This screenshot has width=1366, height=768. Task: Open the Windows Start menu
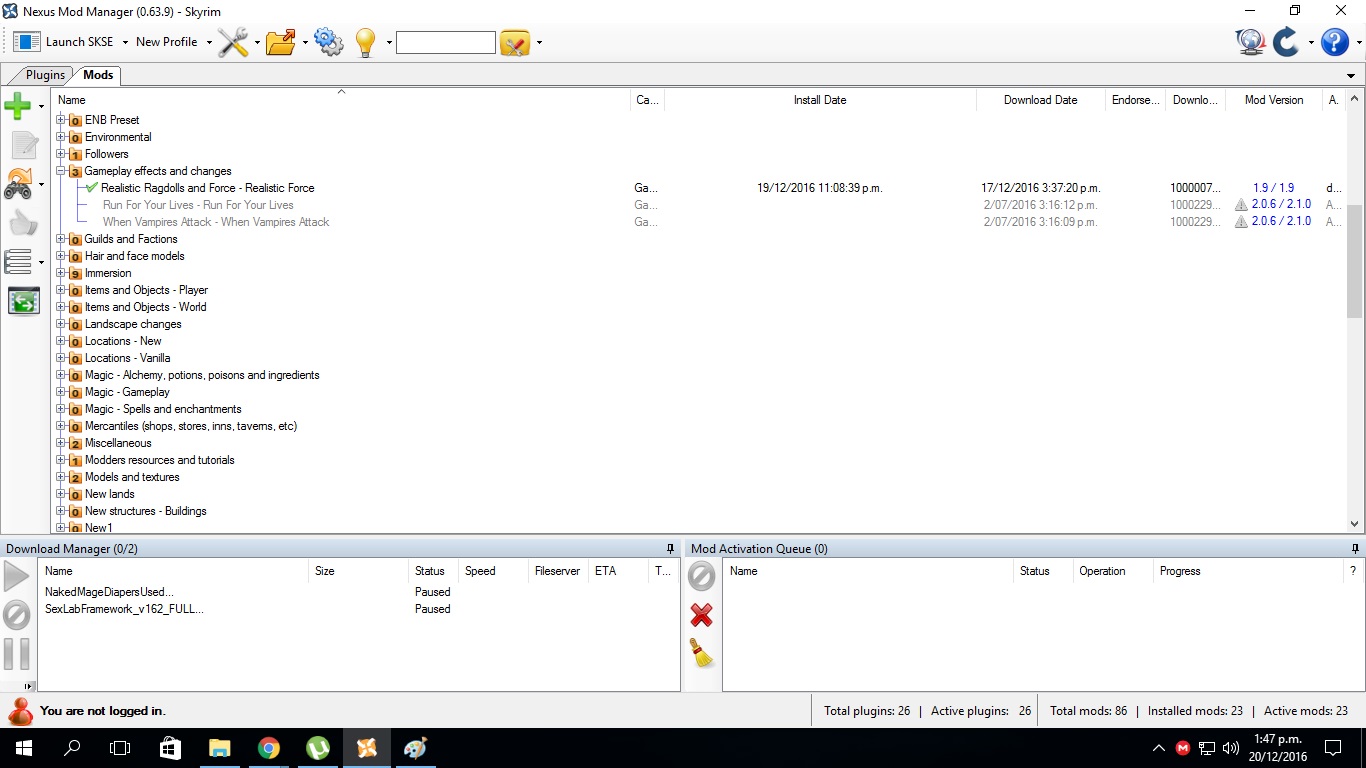pyautogui.click(x=23, y=748)
